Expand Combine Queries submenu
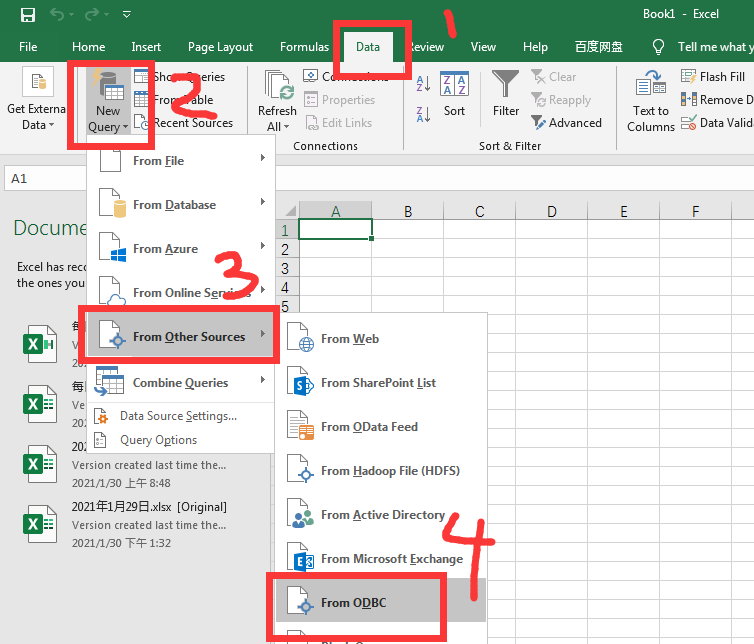754x644 pixels. 181,382
